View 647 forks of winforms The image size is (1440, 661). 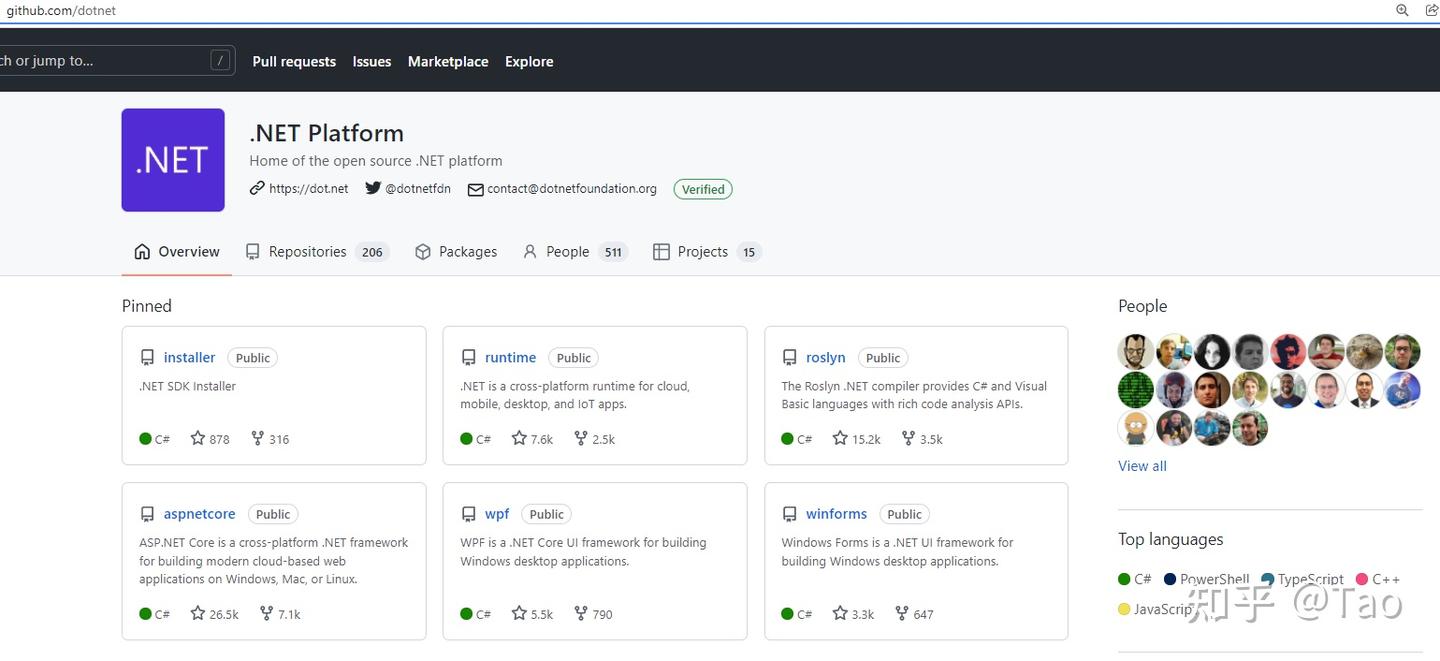914,614
